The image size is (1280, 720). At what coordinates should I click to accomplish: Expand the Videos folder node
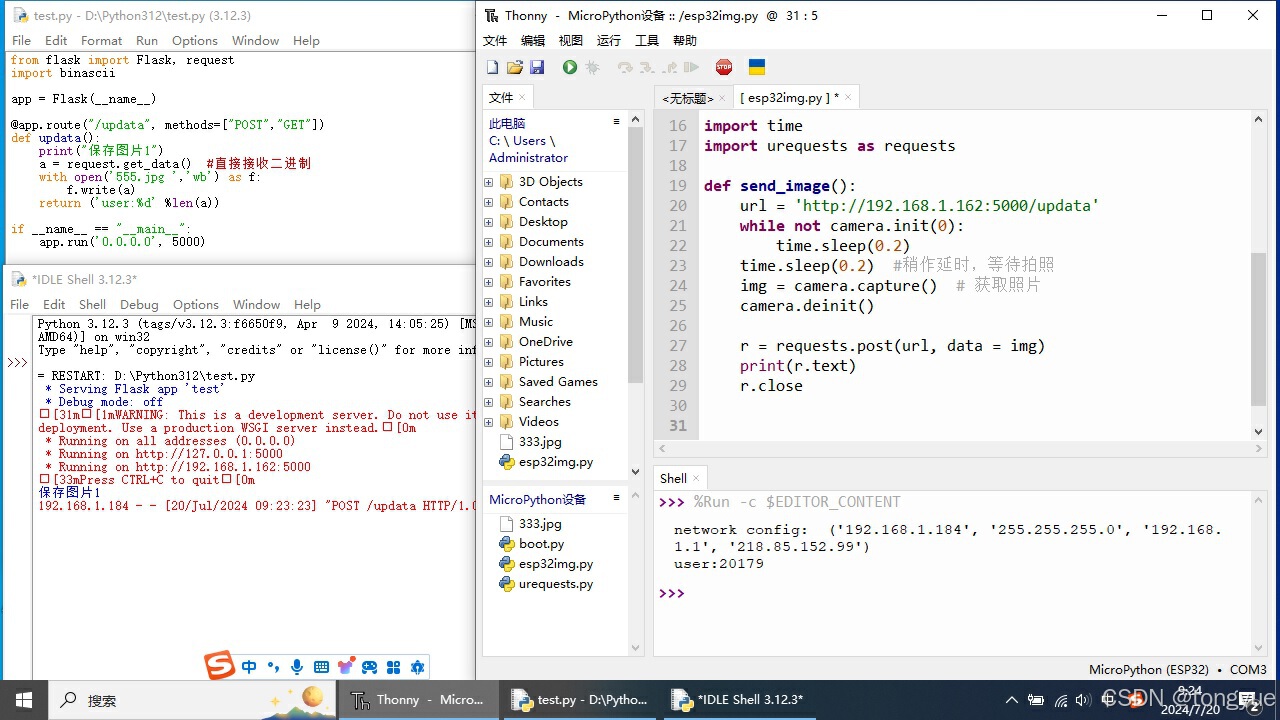(x=489, y=422)
